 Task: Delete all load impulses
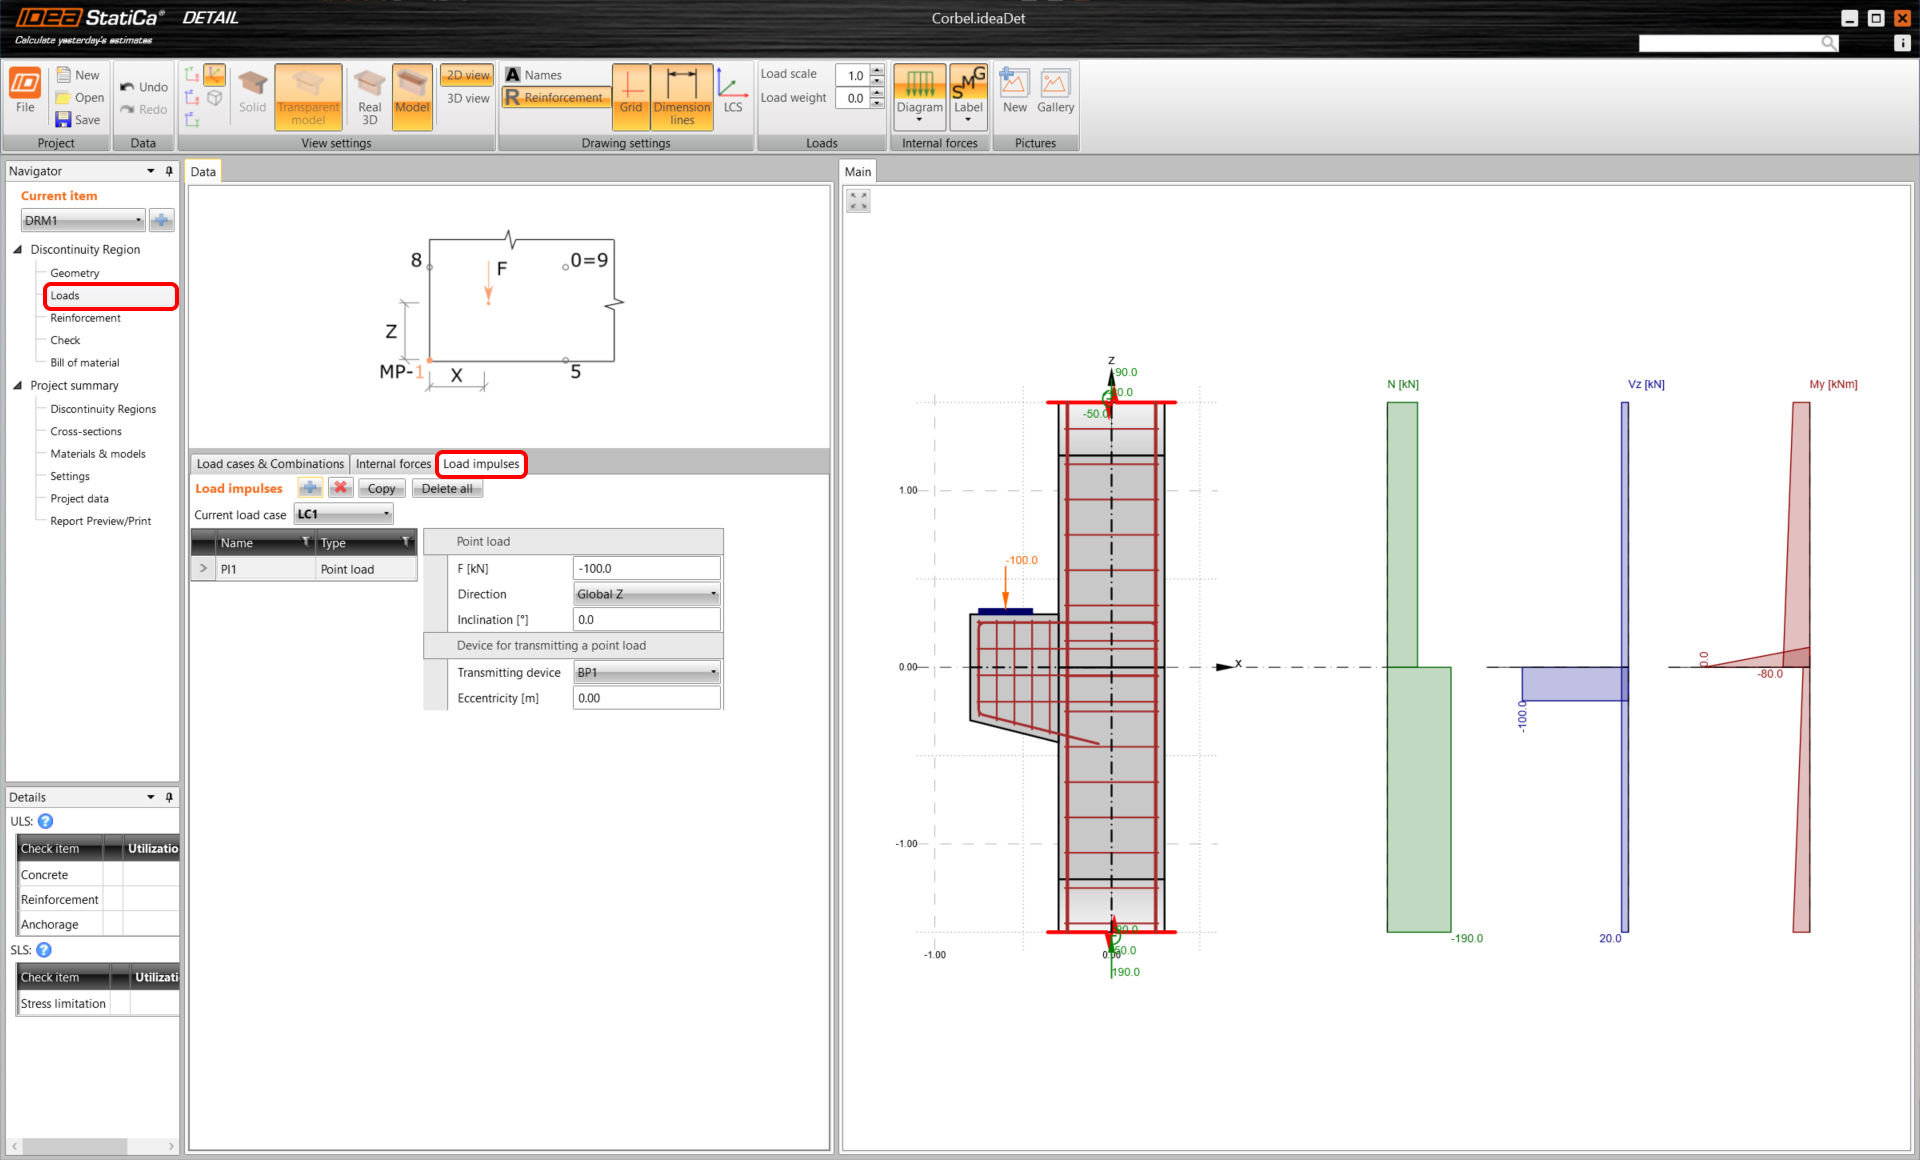447,488
